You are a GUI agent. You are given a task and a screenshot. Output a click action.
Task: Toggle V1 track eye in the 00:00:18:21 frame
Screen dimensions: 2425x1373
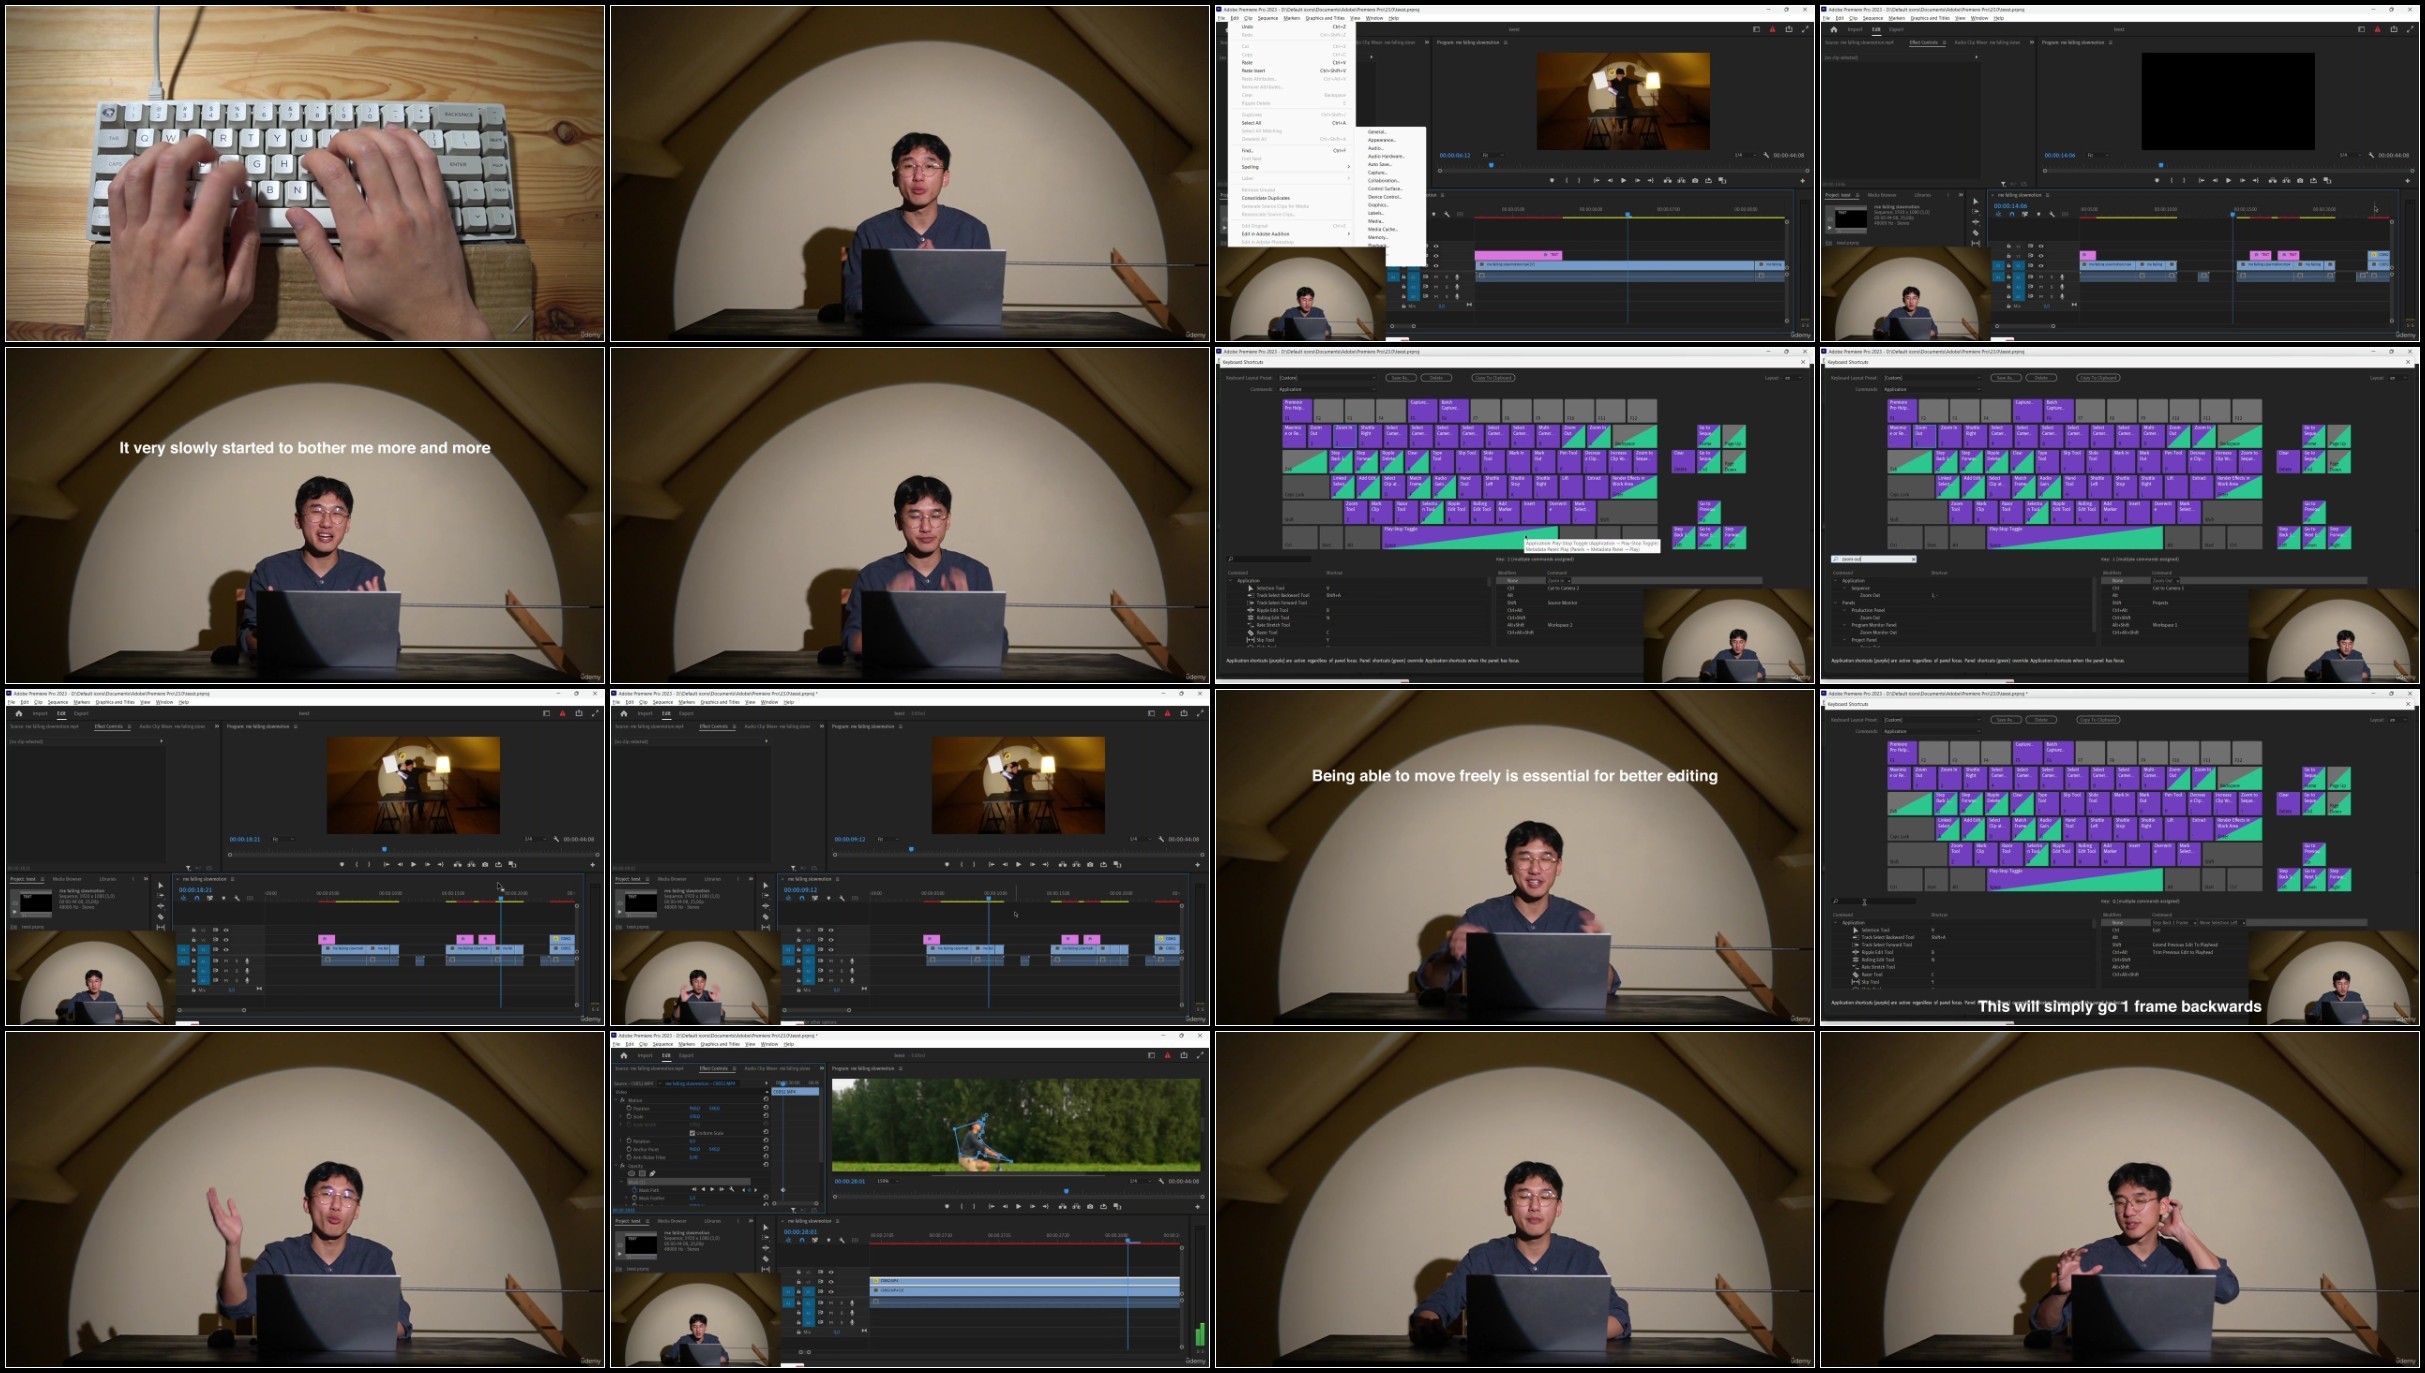coord(226,950)
